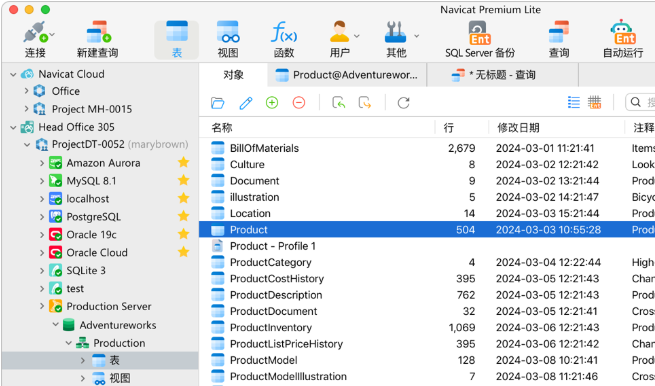Screen dimensions: 655x386
Task: Toggle favorite star for Oracle Cloud
Action: [x=183, y=252]
